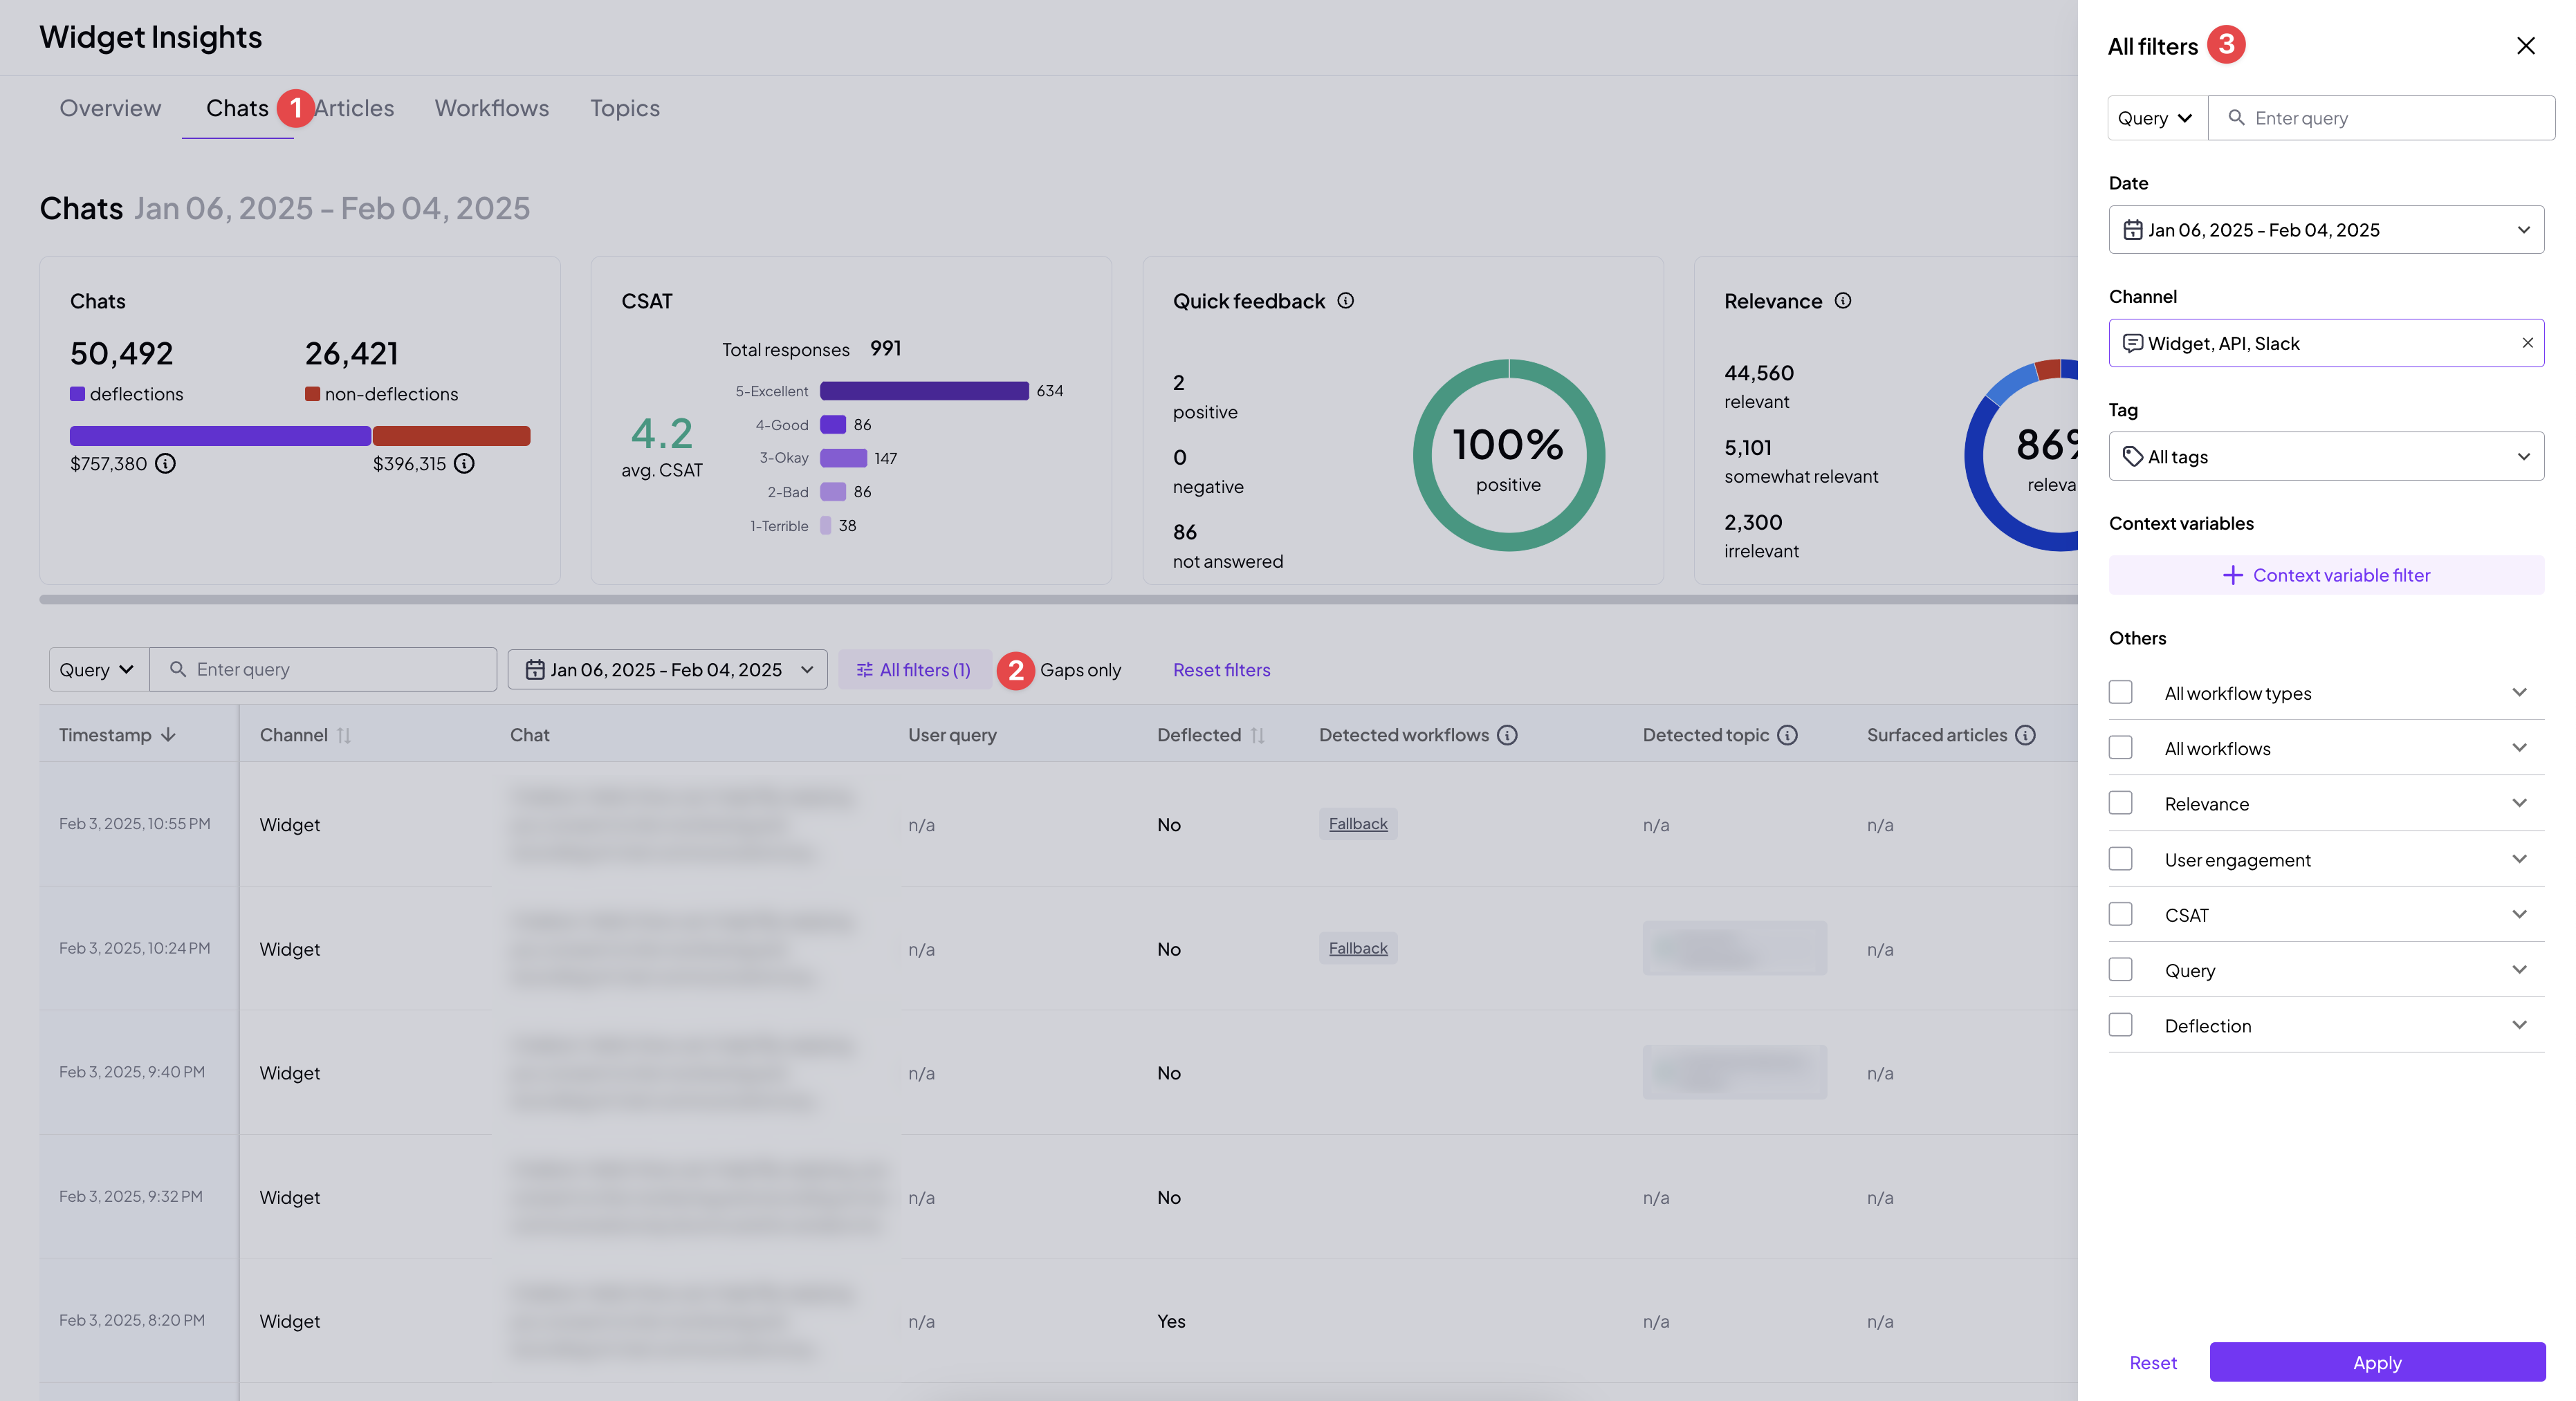Open the All filters (1) button
The height and width of the screenshot is (1401, 2576).
tap(914, 669)
